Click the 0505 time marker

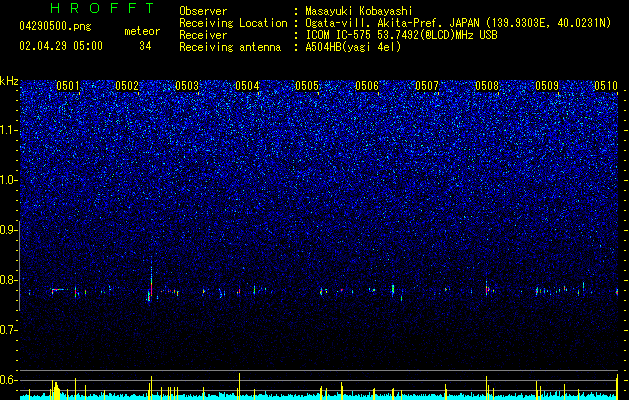click(307, 86)
